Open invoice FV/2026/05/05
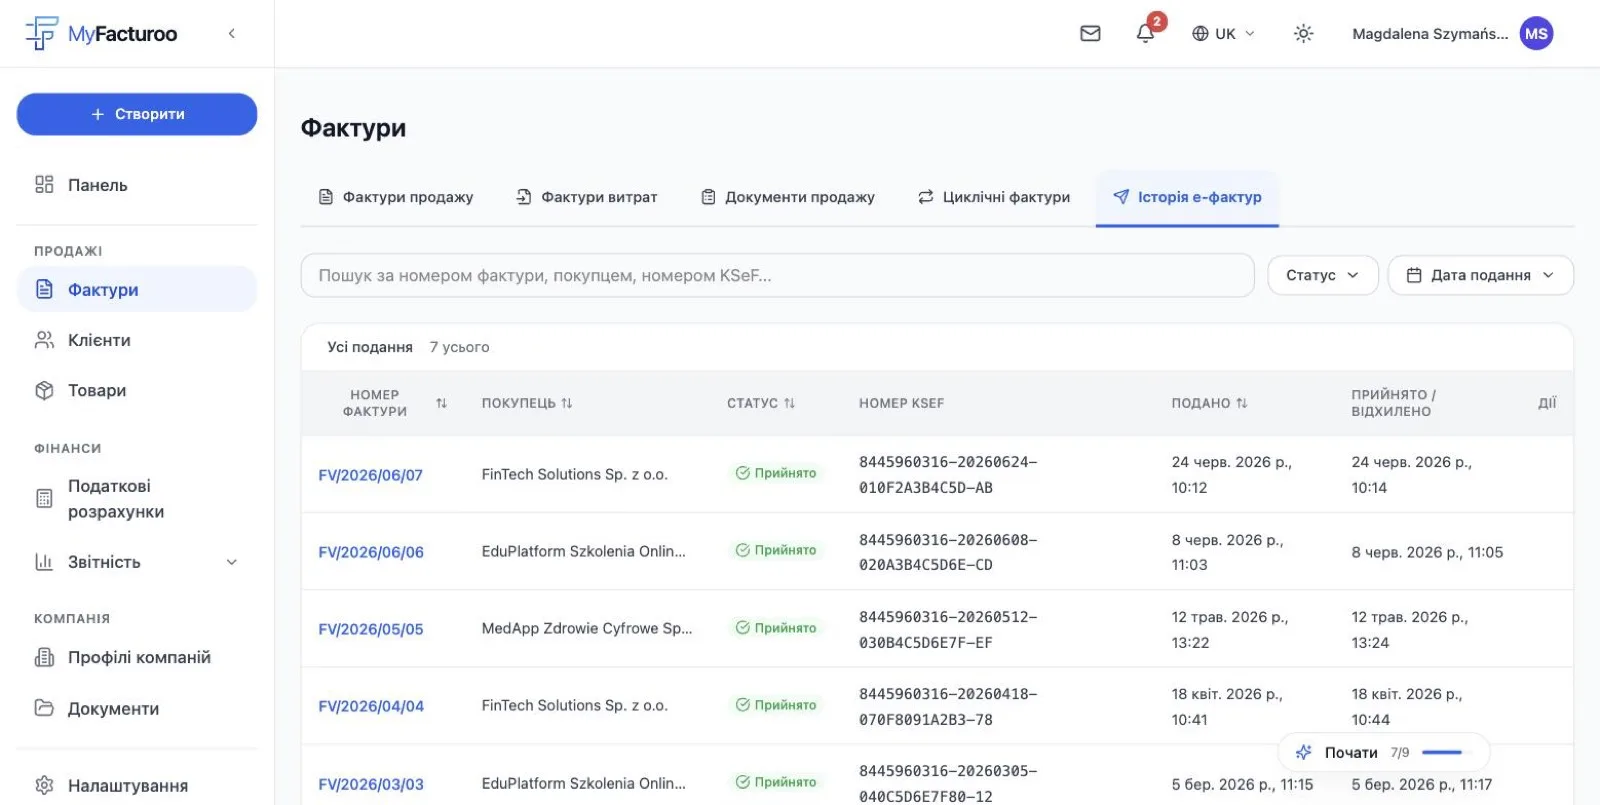Image resolution: width=1600 pixels, height=805 pixels. [x=371, y=629]
